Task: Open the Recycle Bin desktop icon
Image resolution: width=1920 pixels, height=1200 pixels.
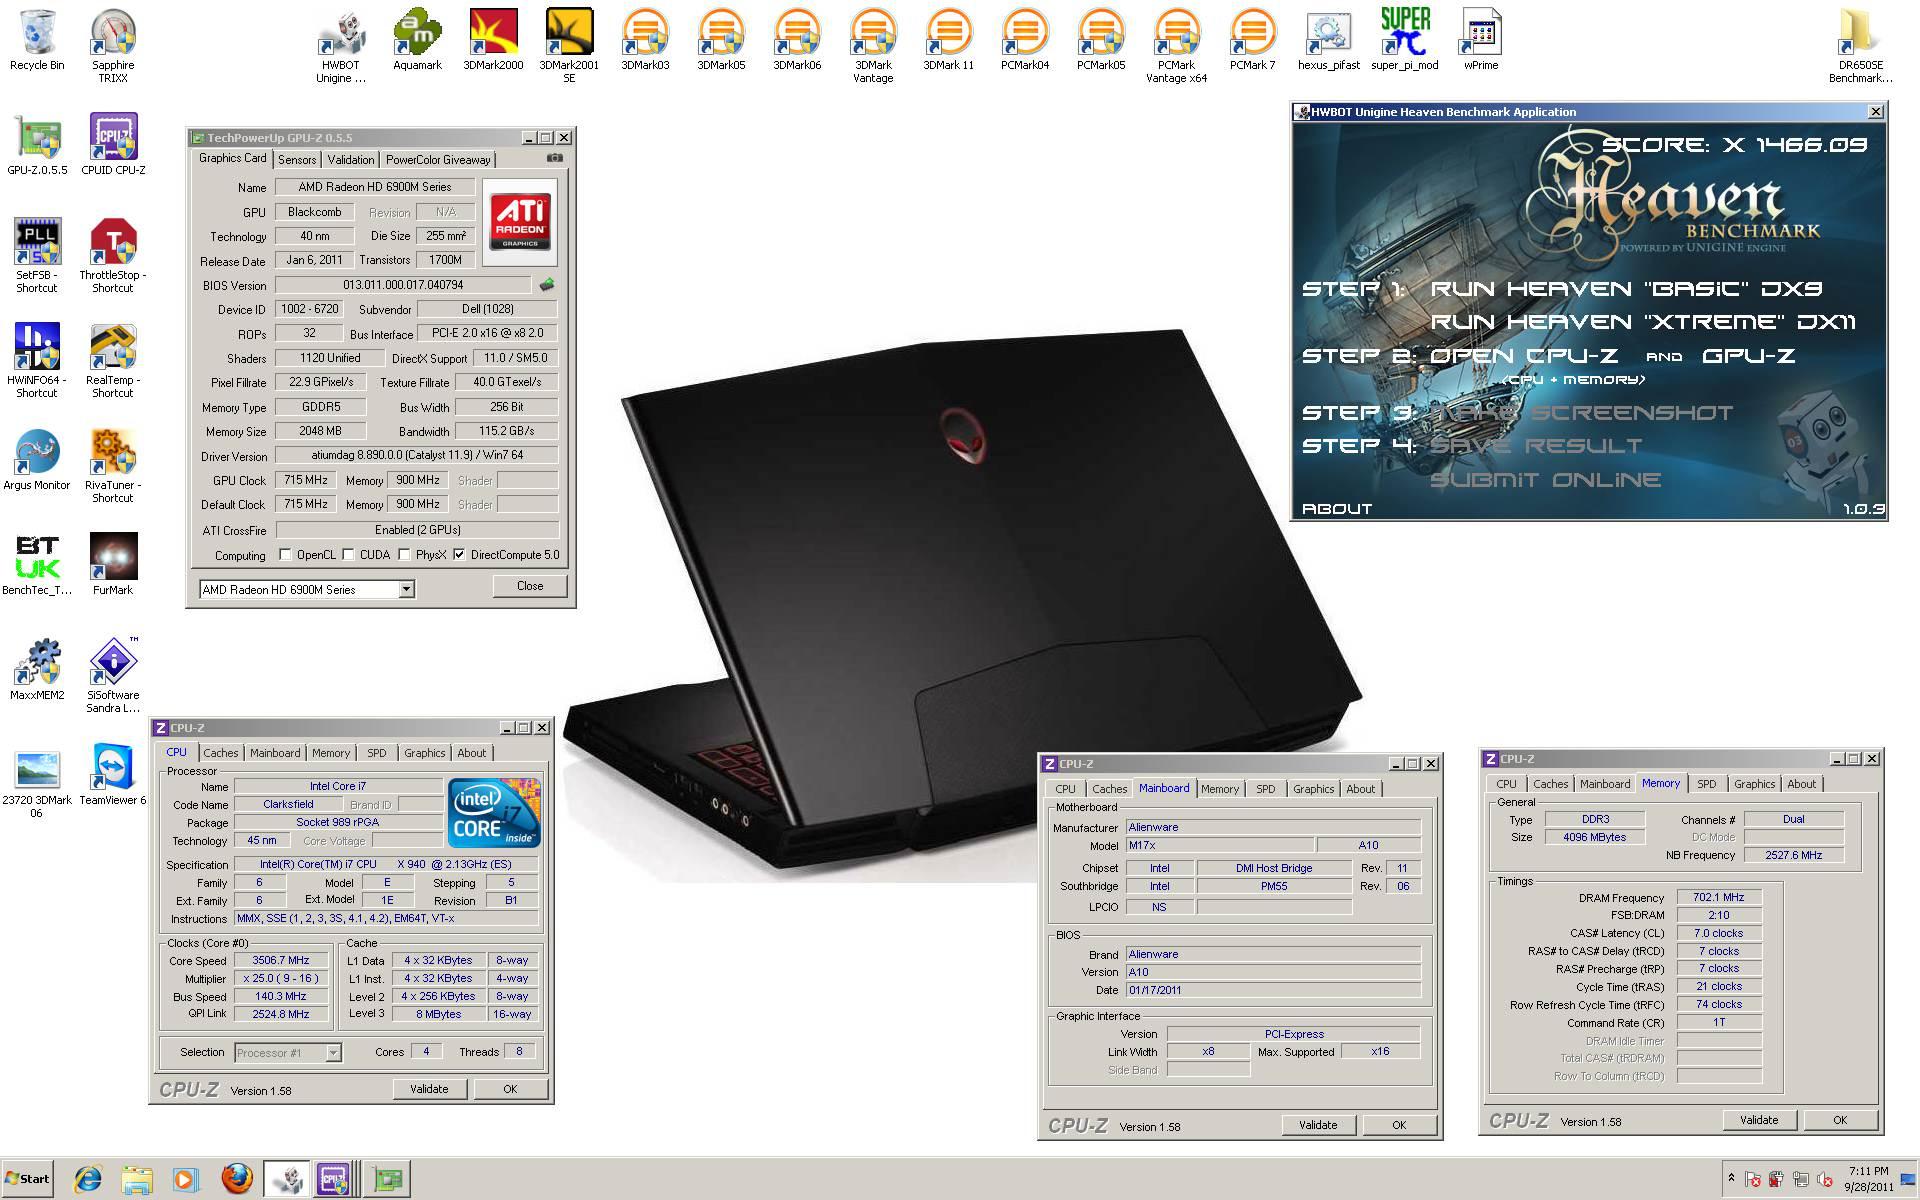Action: (x=37, y=40)
